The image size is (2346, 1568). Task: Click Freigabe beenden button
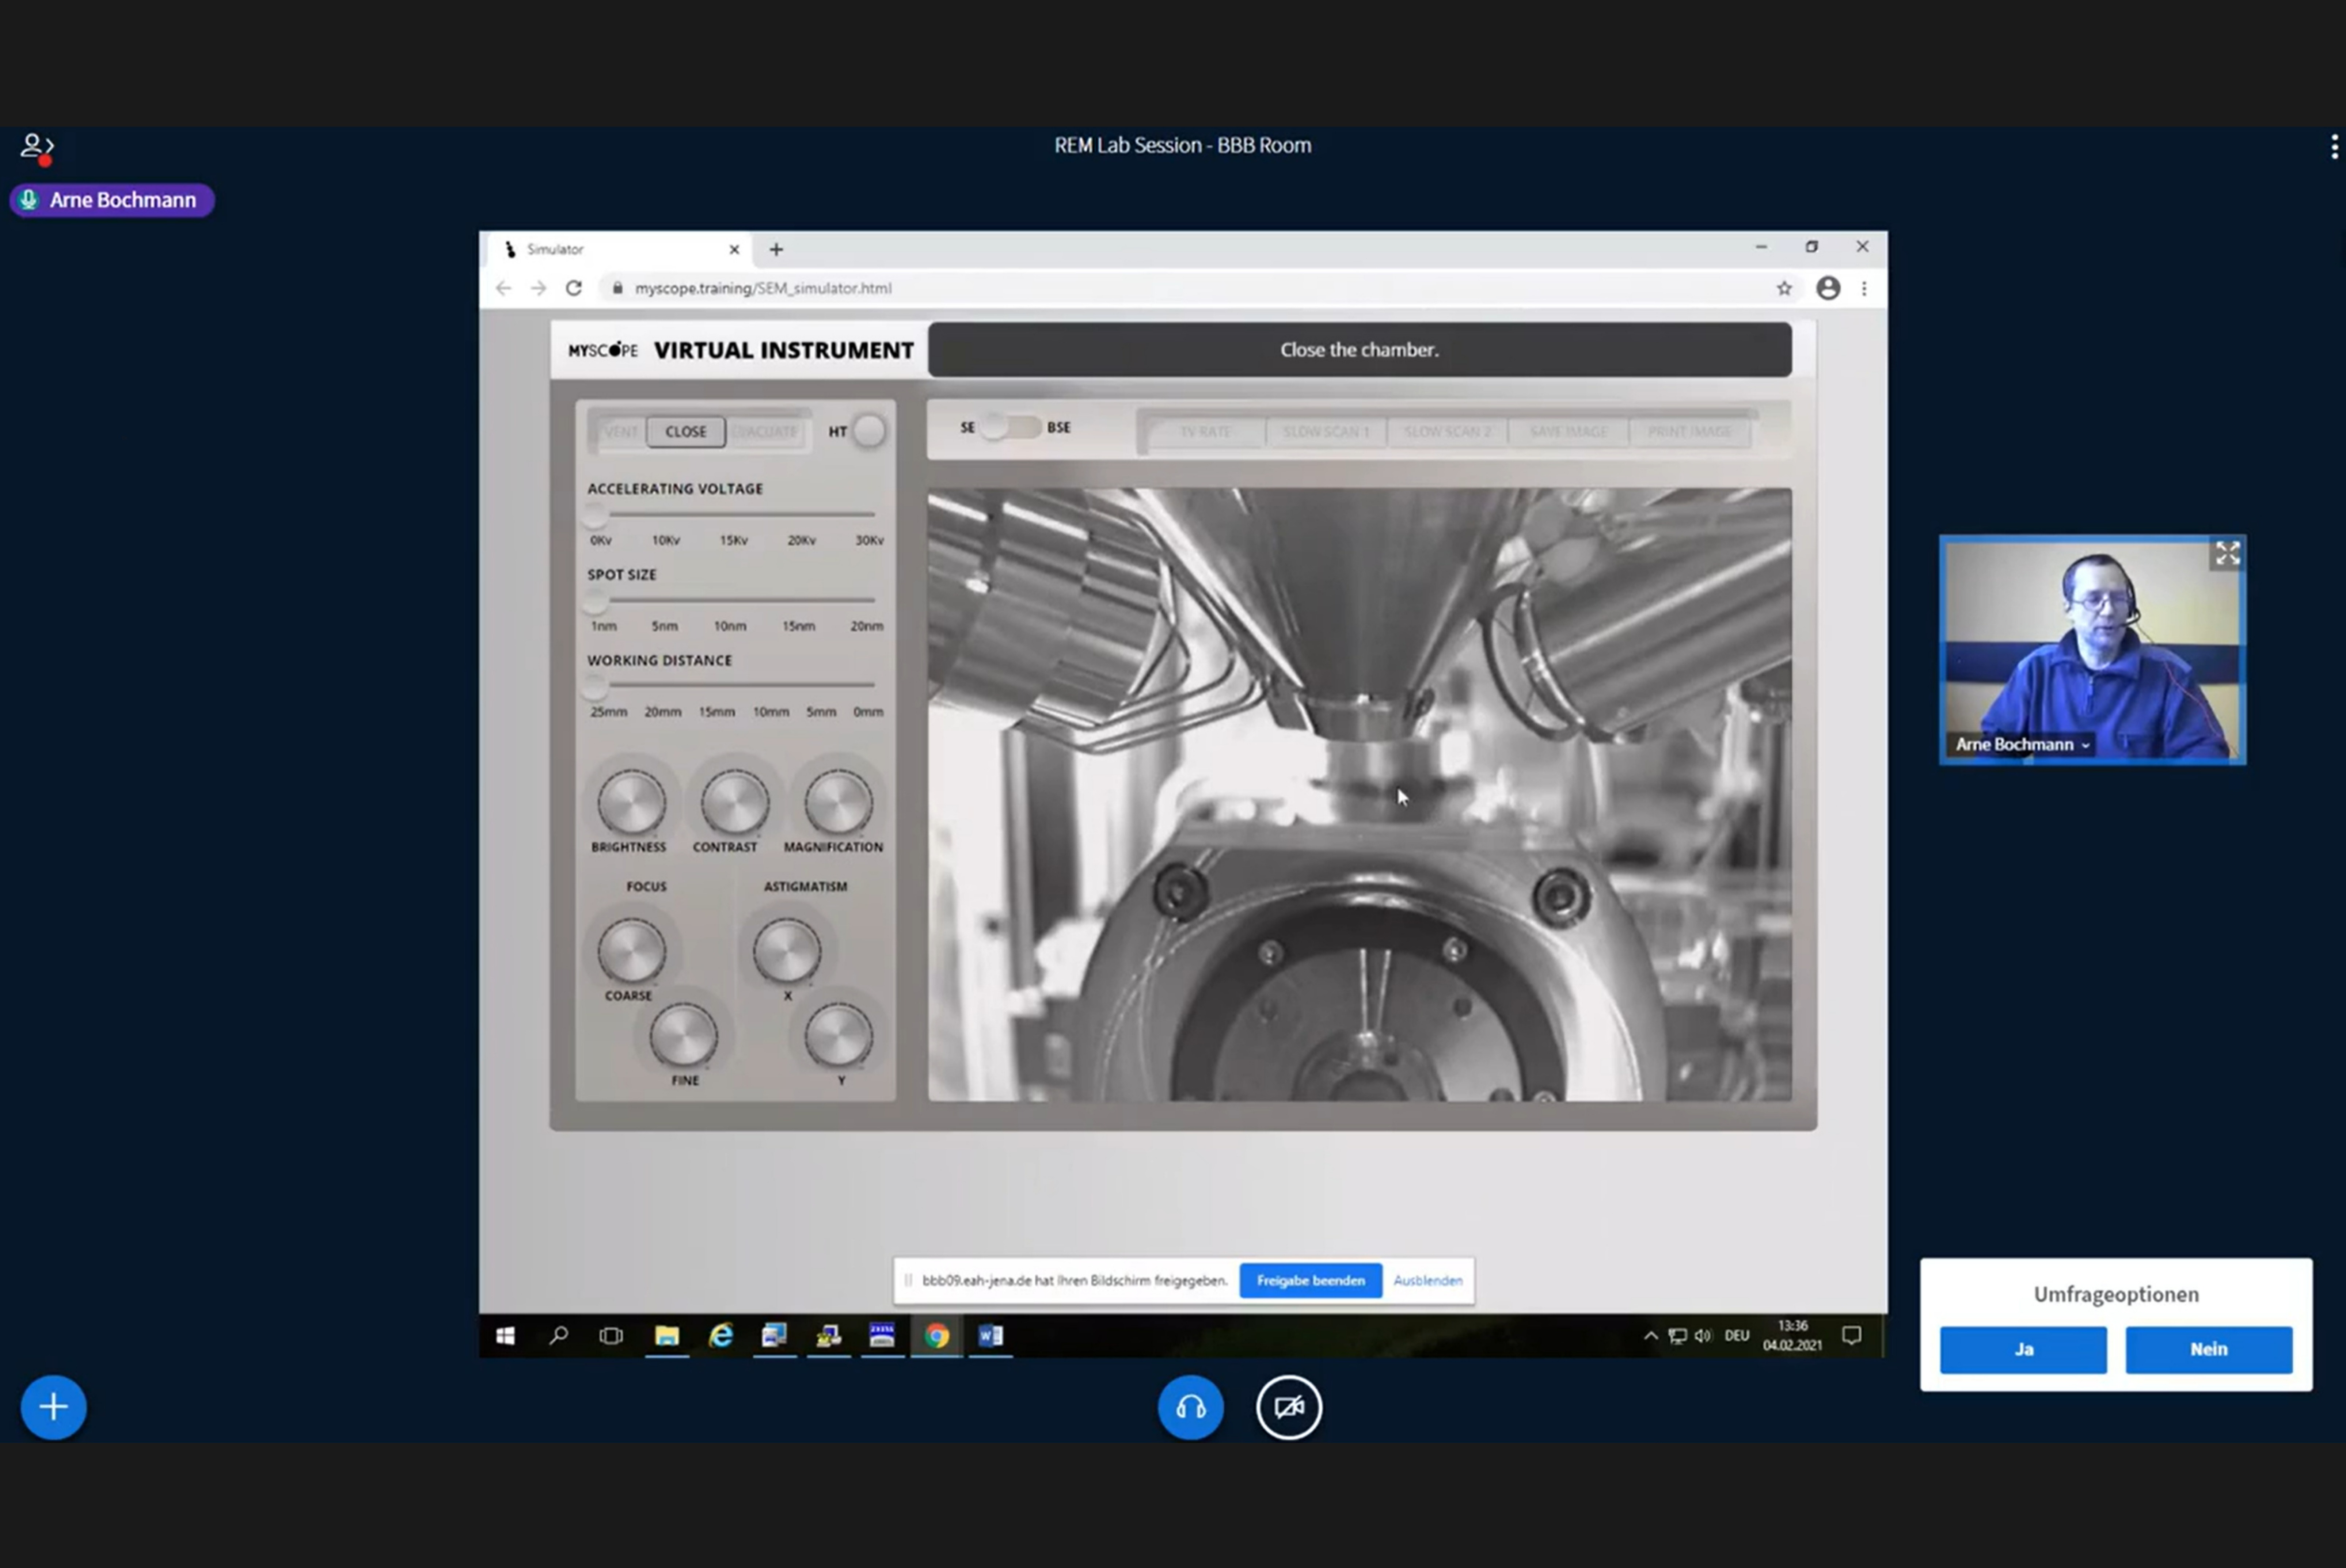coord(1310,1280)
